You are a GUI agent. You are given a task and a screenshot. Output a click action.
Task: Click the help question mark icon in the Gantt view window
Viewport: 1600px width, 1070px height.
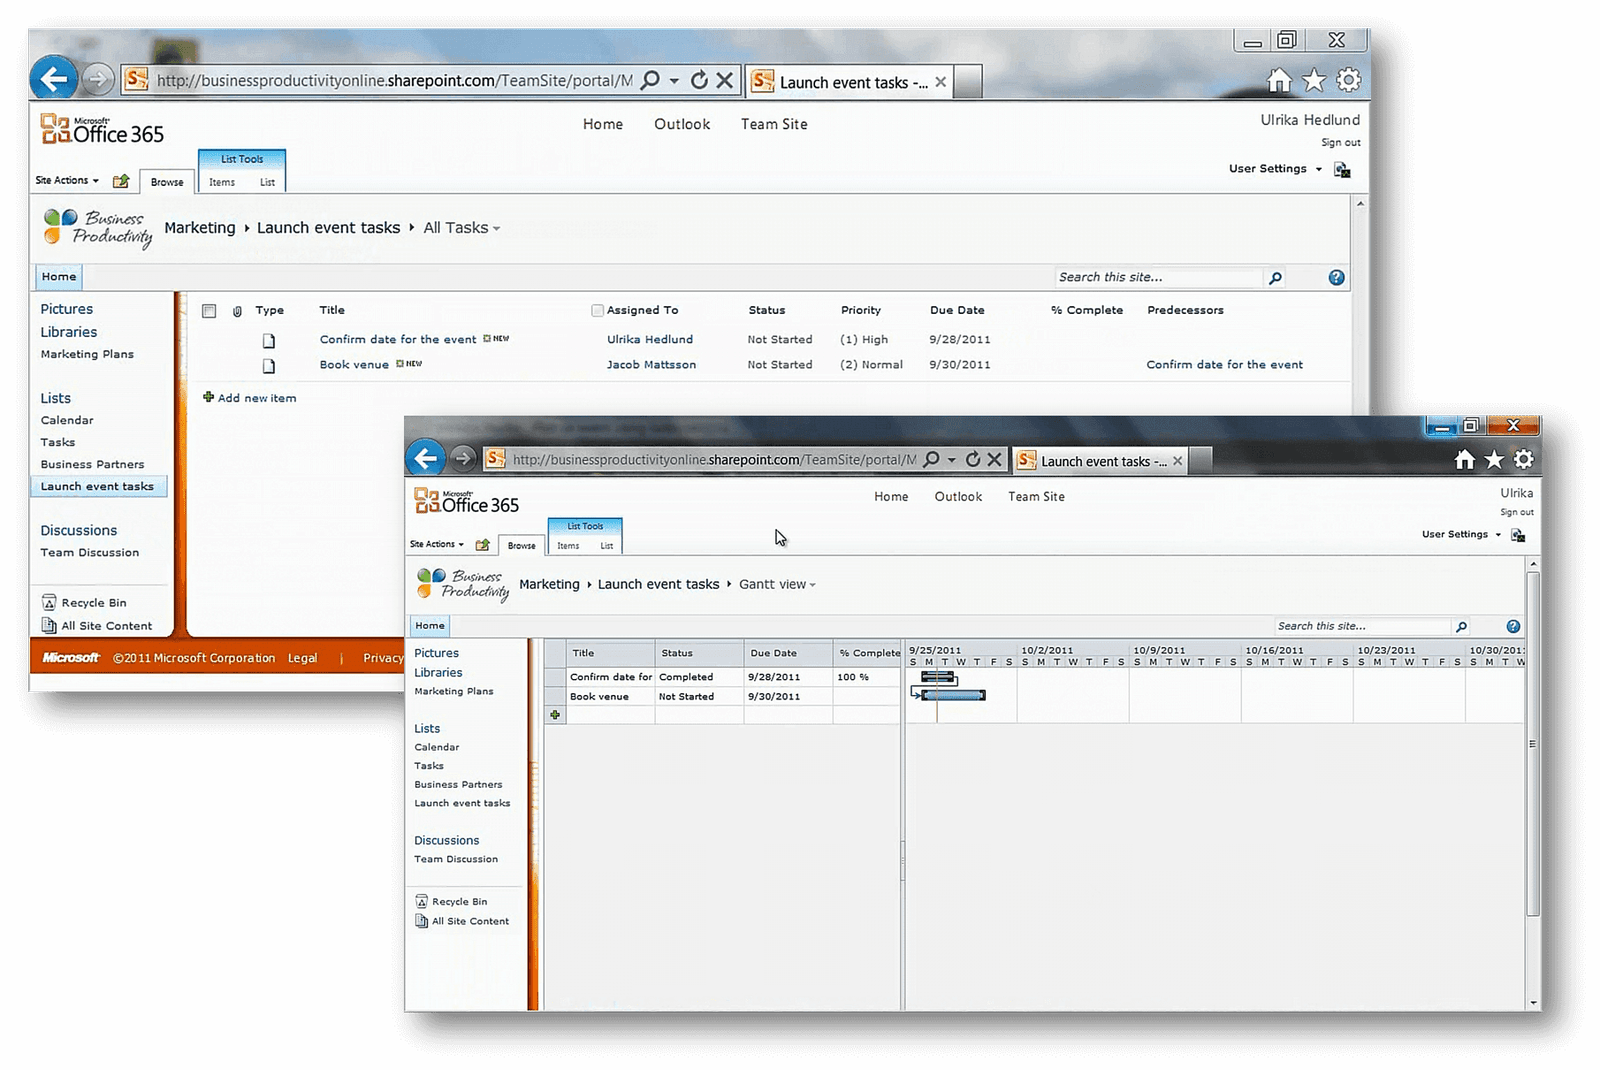1513,627
